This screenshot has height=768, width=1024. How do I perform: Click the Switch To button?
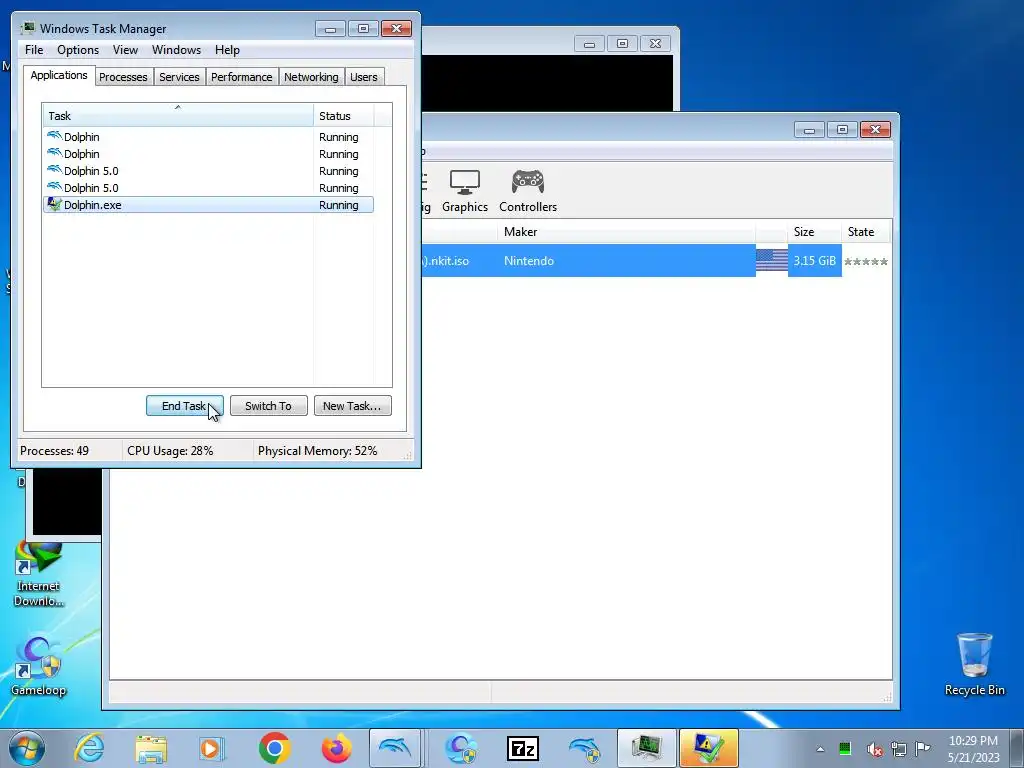click(268, 406)
